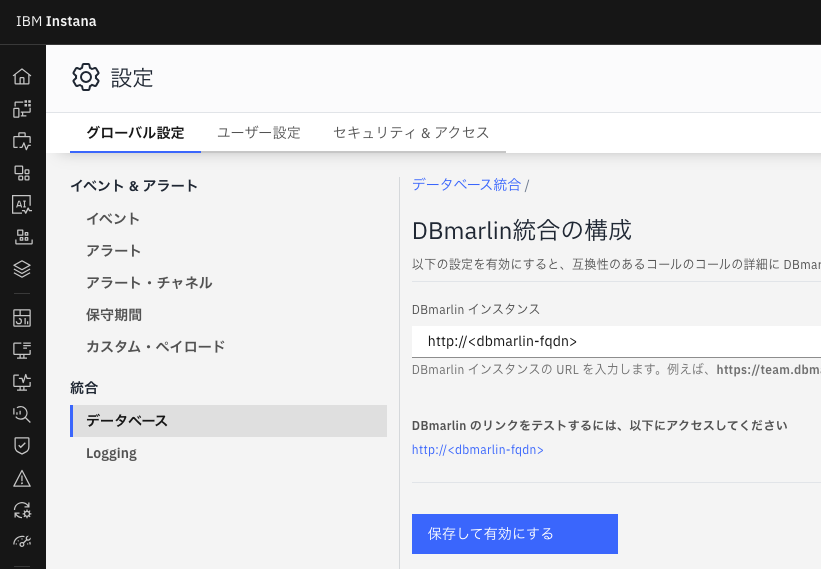Follow the データベース統合 breadcrumb link
This screenshot has height=569, width=821.
[x=467, y=185]
